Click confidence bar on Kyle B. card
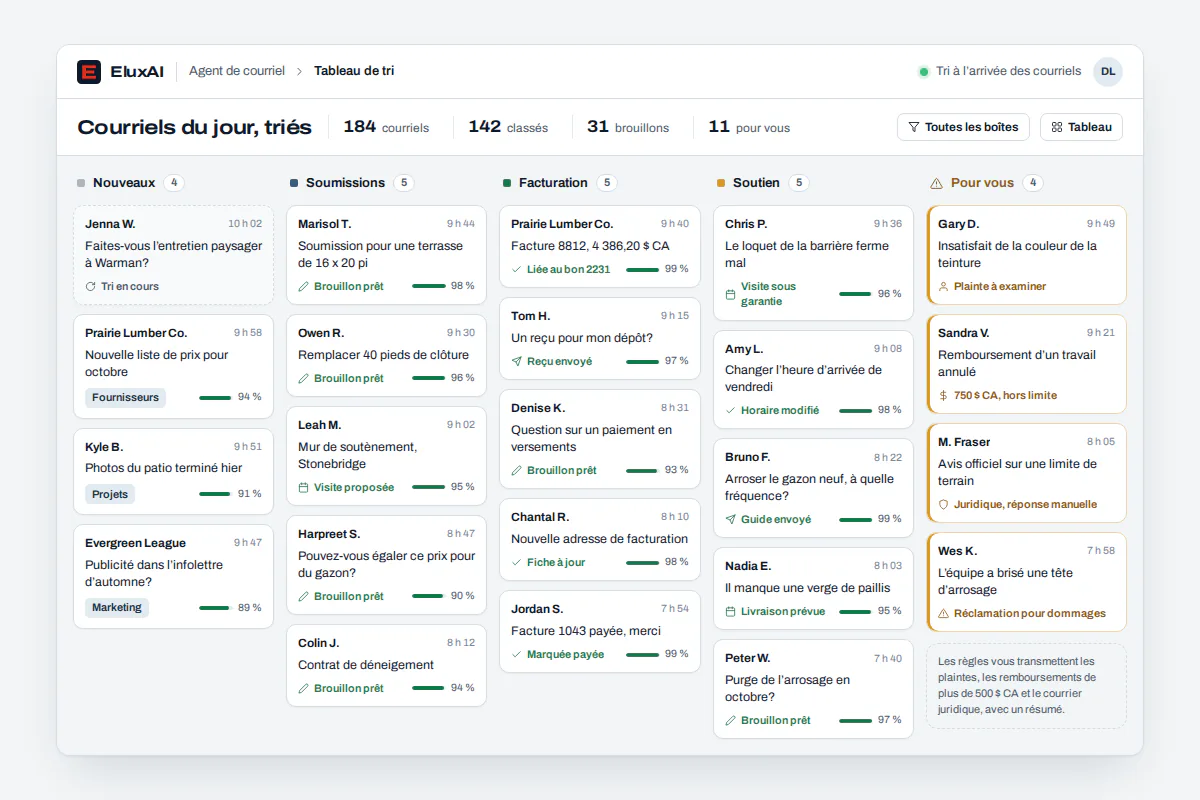Viewport: 1200px width, 800px height. [215, 494]
